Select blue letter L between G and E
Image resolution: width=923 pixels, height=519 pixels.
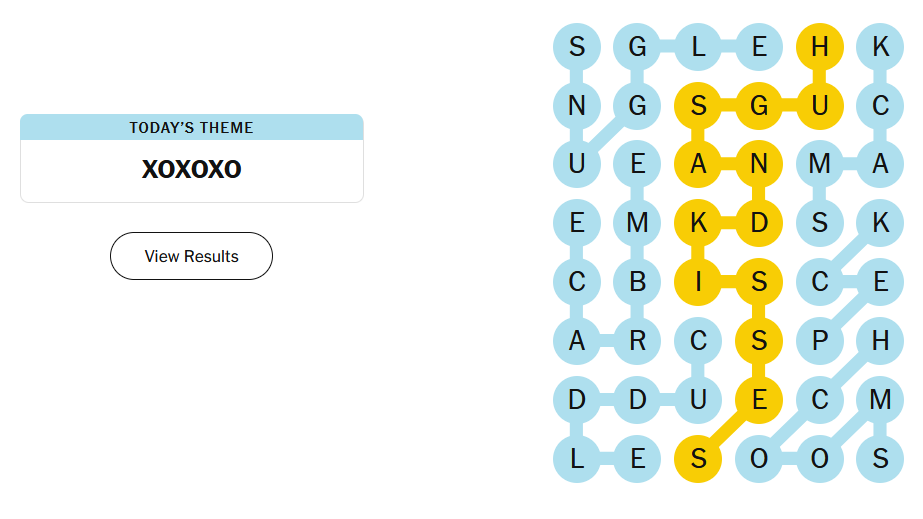tap(698, 46)
